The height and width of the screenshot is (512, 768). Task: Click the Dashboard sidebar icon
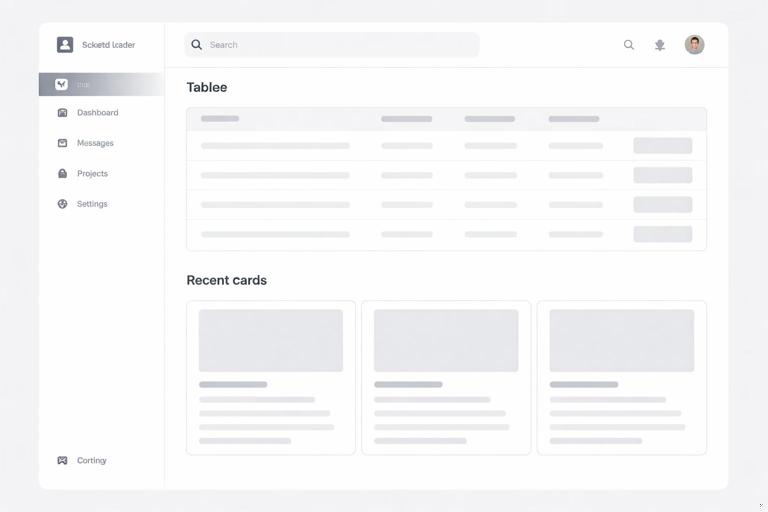point(62,113)
